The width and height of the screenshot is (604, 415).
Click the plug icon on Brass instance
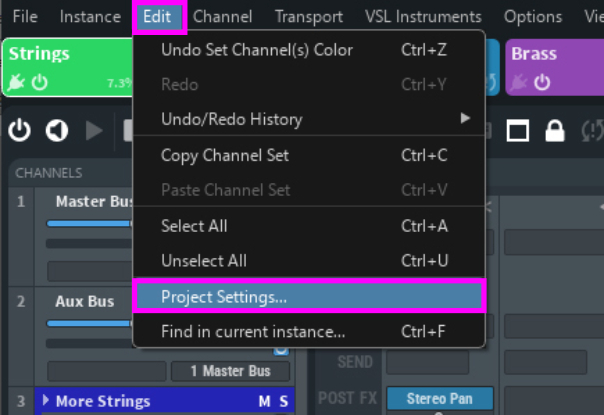(x=520, y=82)
